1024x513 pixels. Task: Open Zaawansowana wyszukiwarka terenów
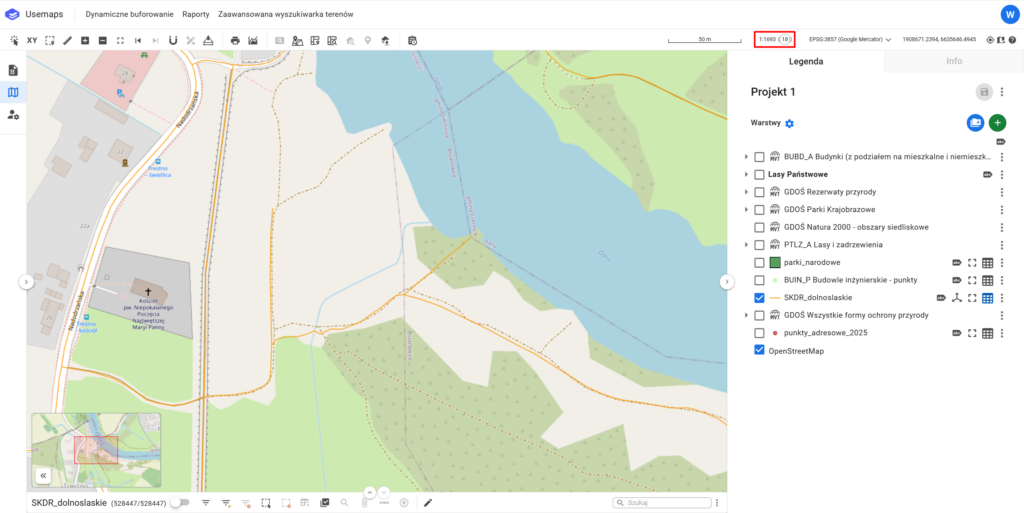pyautogui.click(x=285, y=15)
